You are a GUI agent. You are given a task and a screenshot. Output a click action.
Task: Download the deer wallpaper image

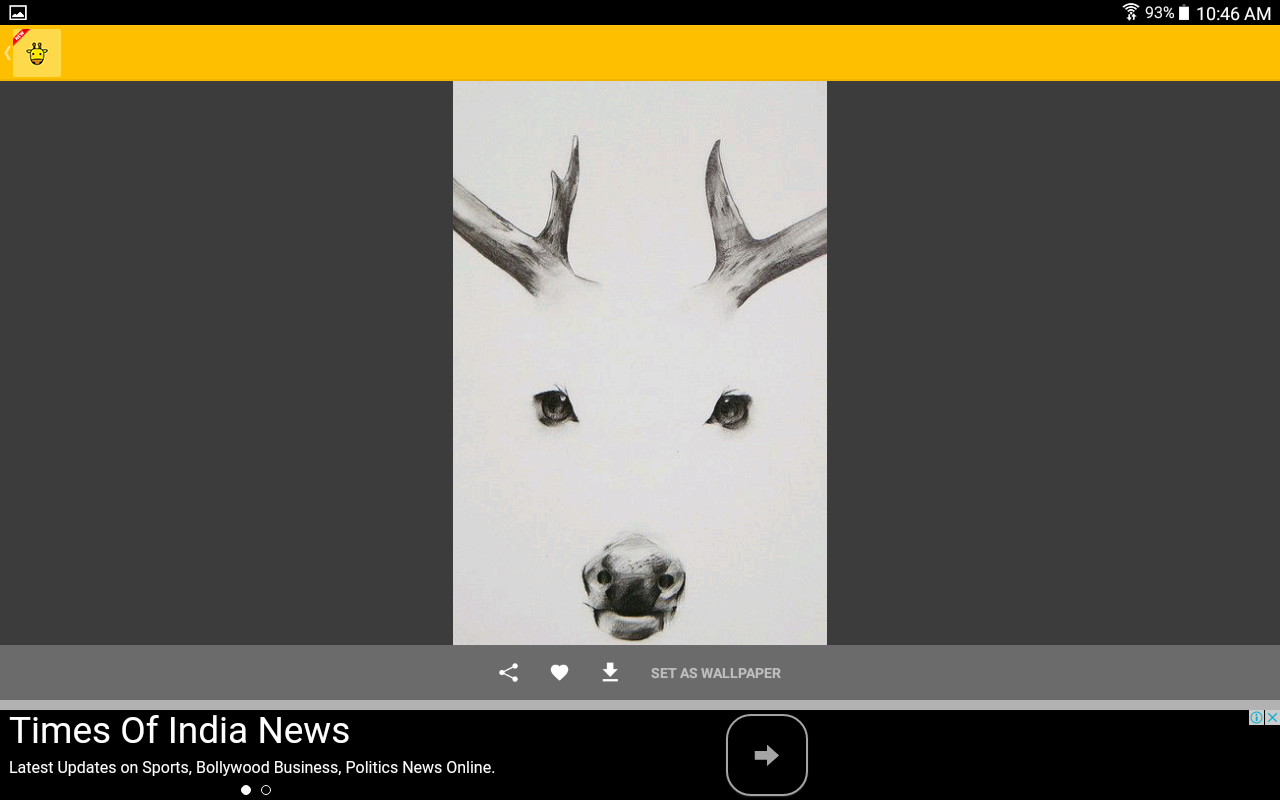click(610, 673)
